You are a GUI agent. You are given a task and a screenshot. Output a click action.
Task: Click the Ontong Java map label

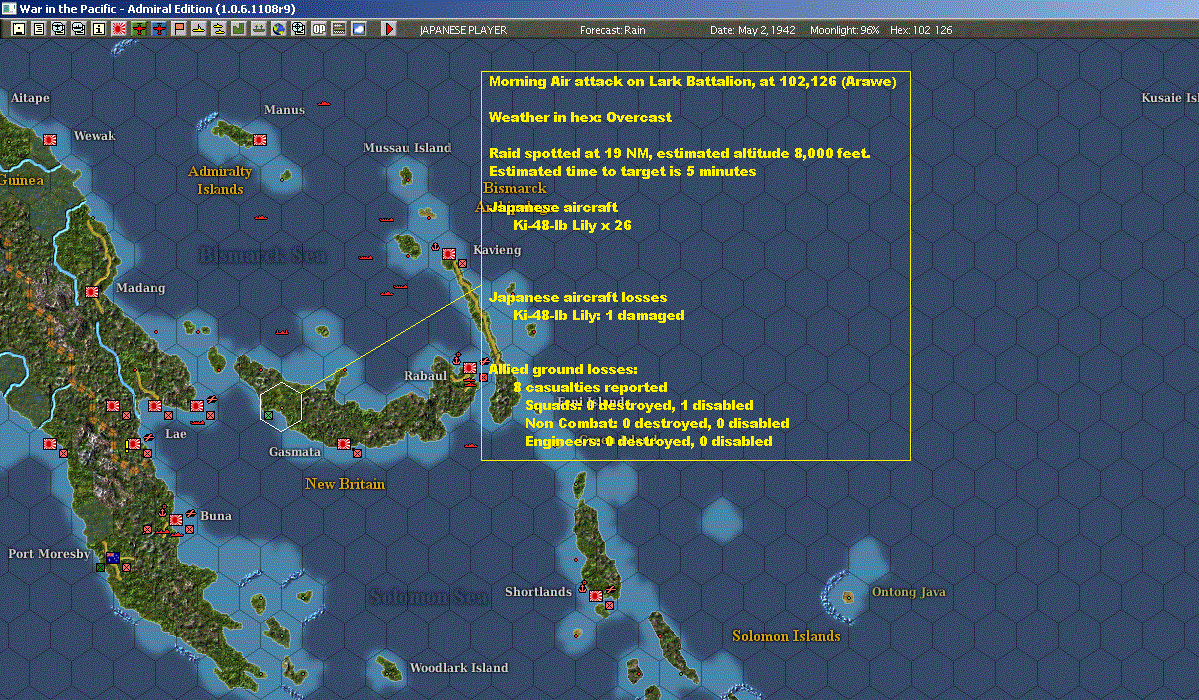pyautogui.click(x=908, y=592)
